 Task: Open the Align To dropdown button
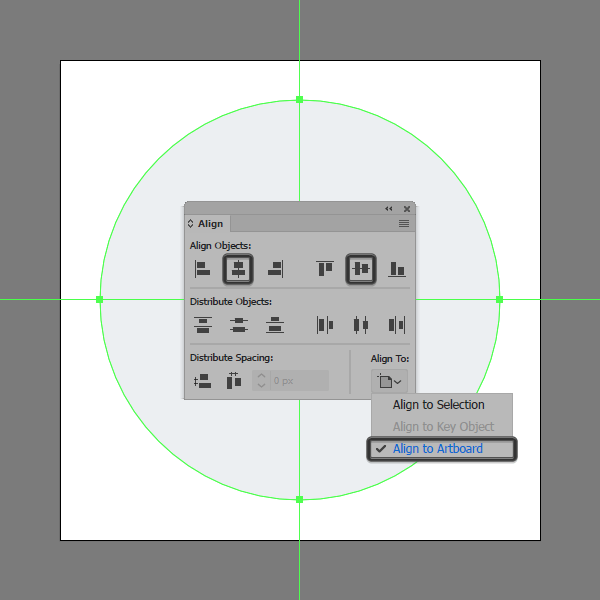click(389, 381)
